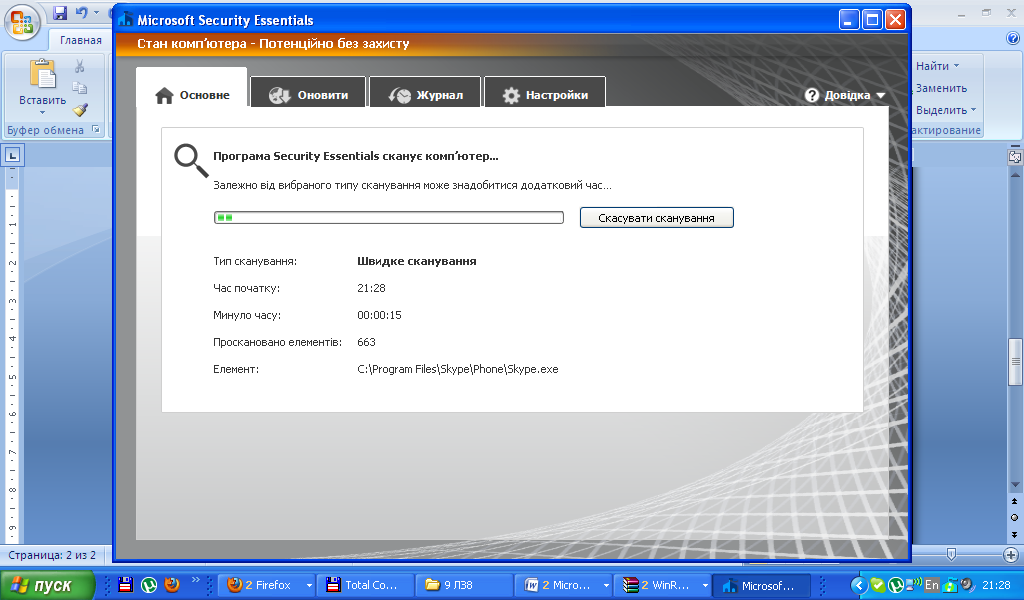This screenshot has height=600, width=1024.
Task: Click the Microsoft Security Essentials taskbar button
Action: [761, 585]
